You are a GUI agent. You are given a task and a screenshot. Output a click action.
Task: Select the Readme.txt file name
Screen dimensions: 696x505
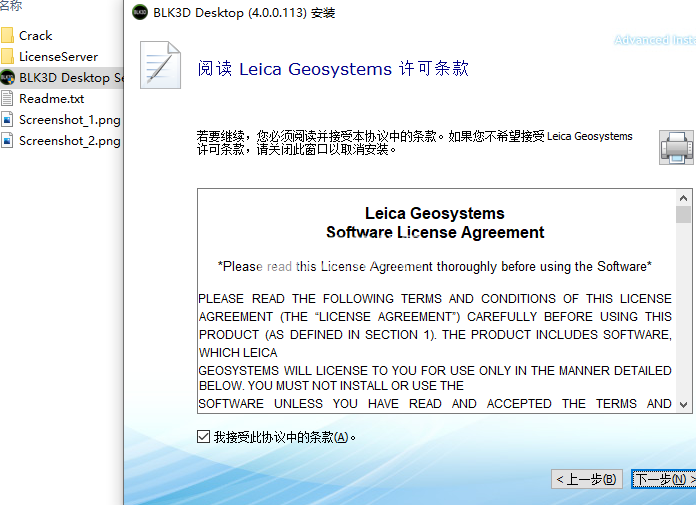(51, 99)
